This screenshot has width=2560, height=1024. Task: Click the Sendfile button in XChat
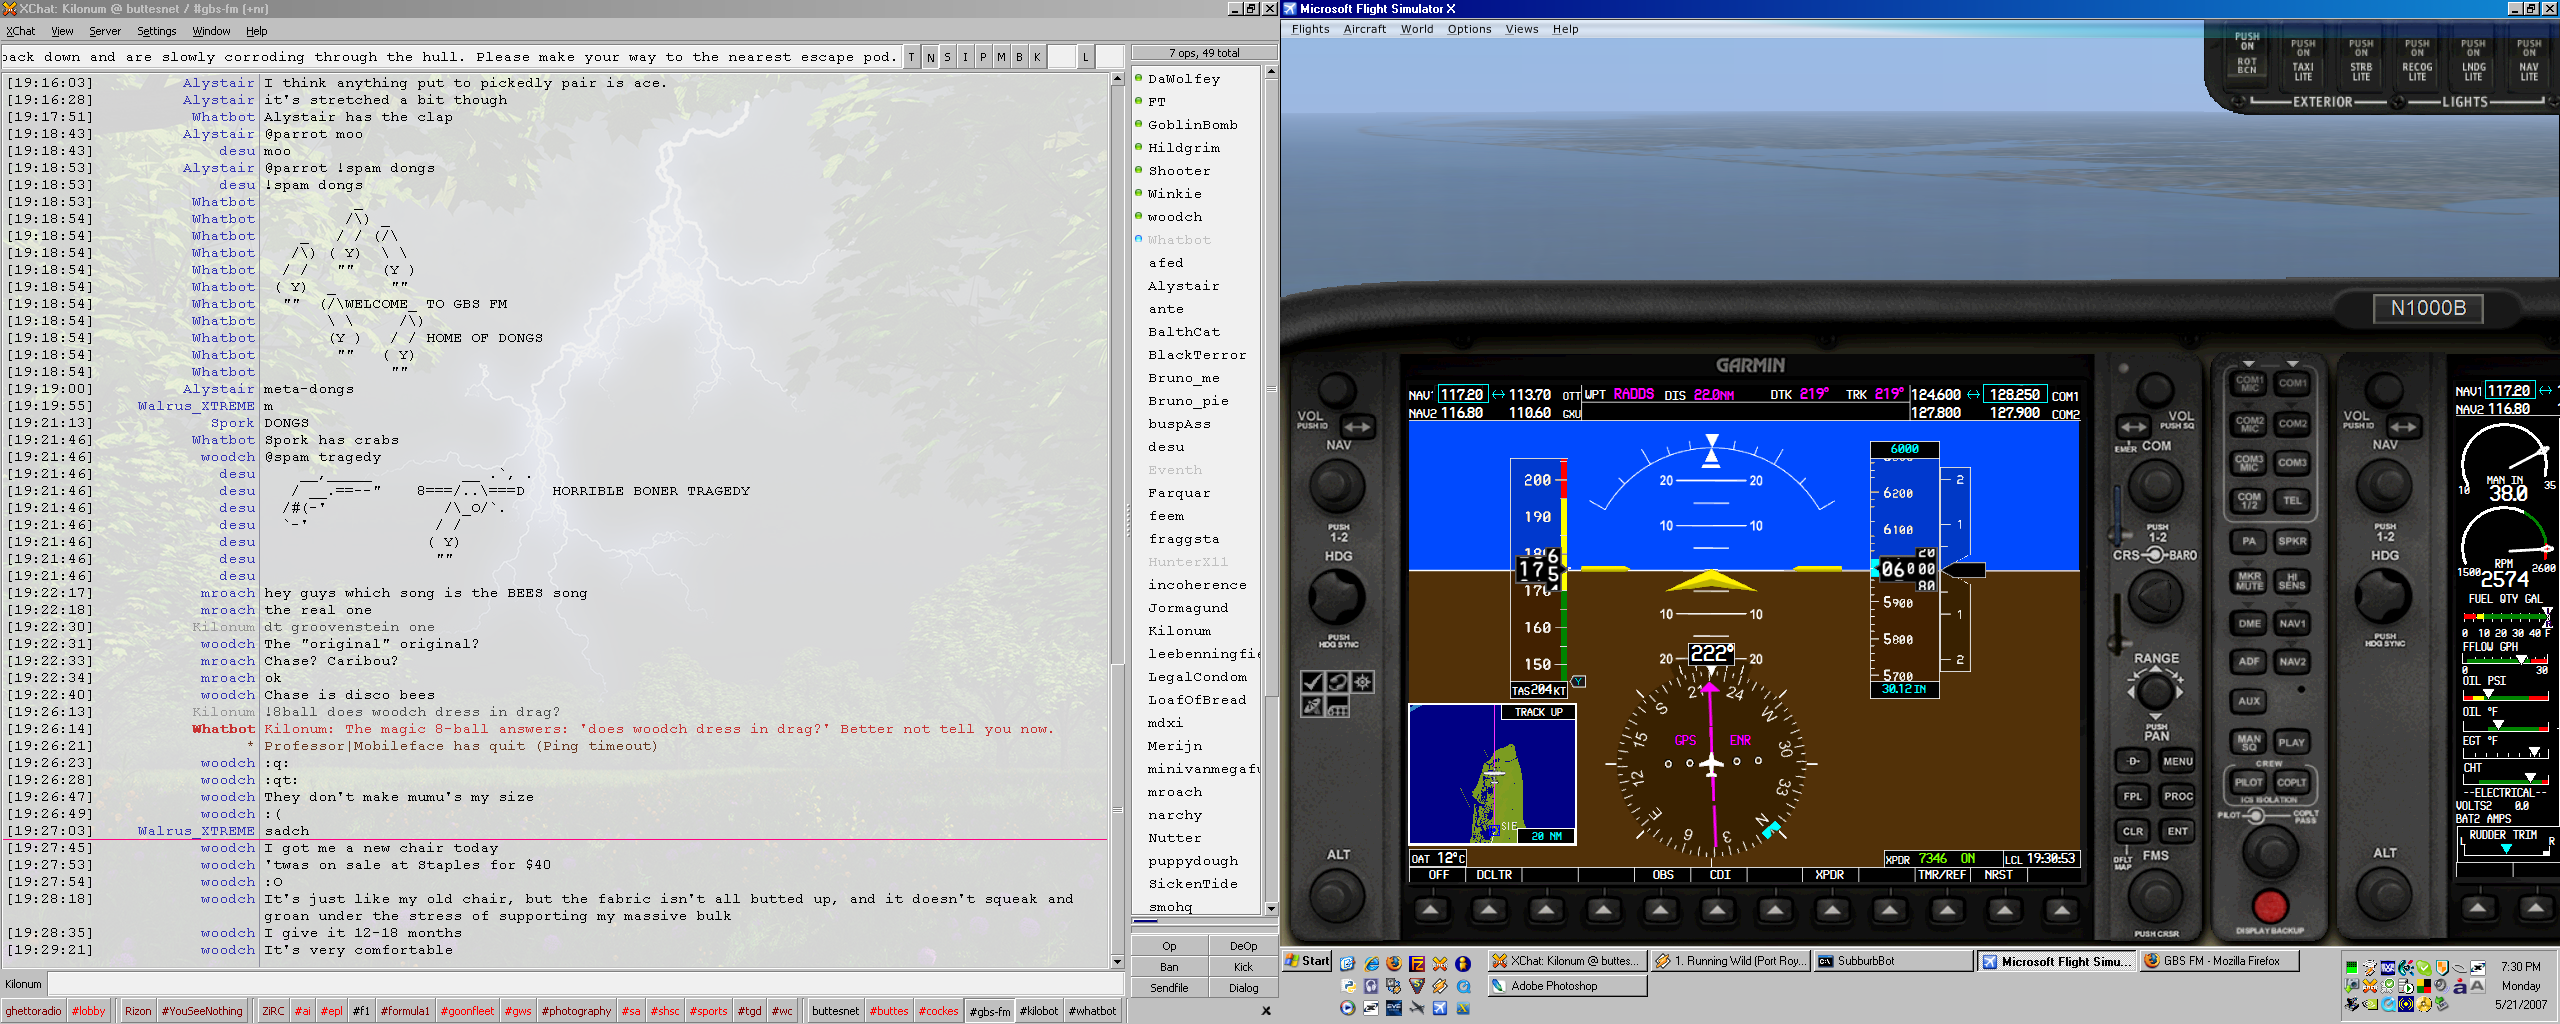(x=1169, y=988)
